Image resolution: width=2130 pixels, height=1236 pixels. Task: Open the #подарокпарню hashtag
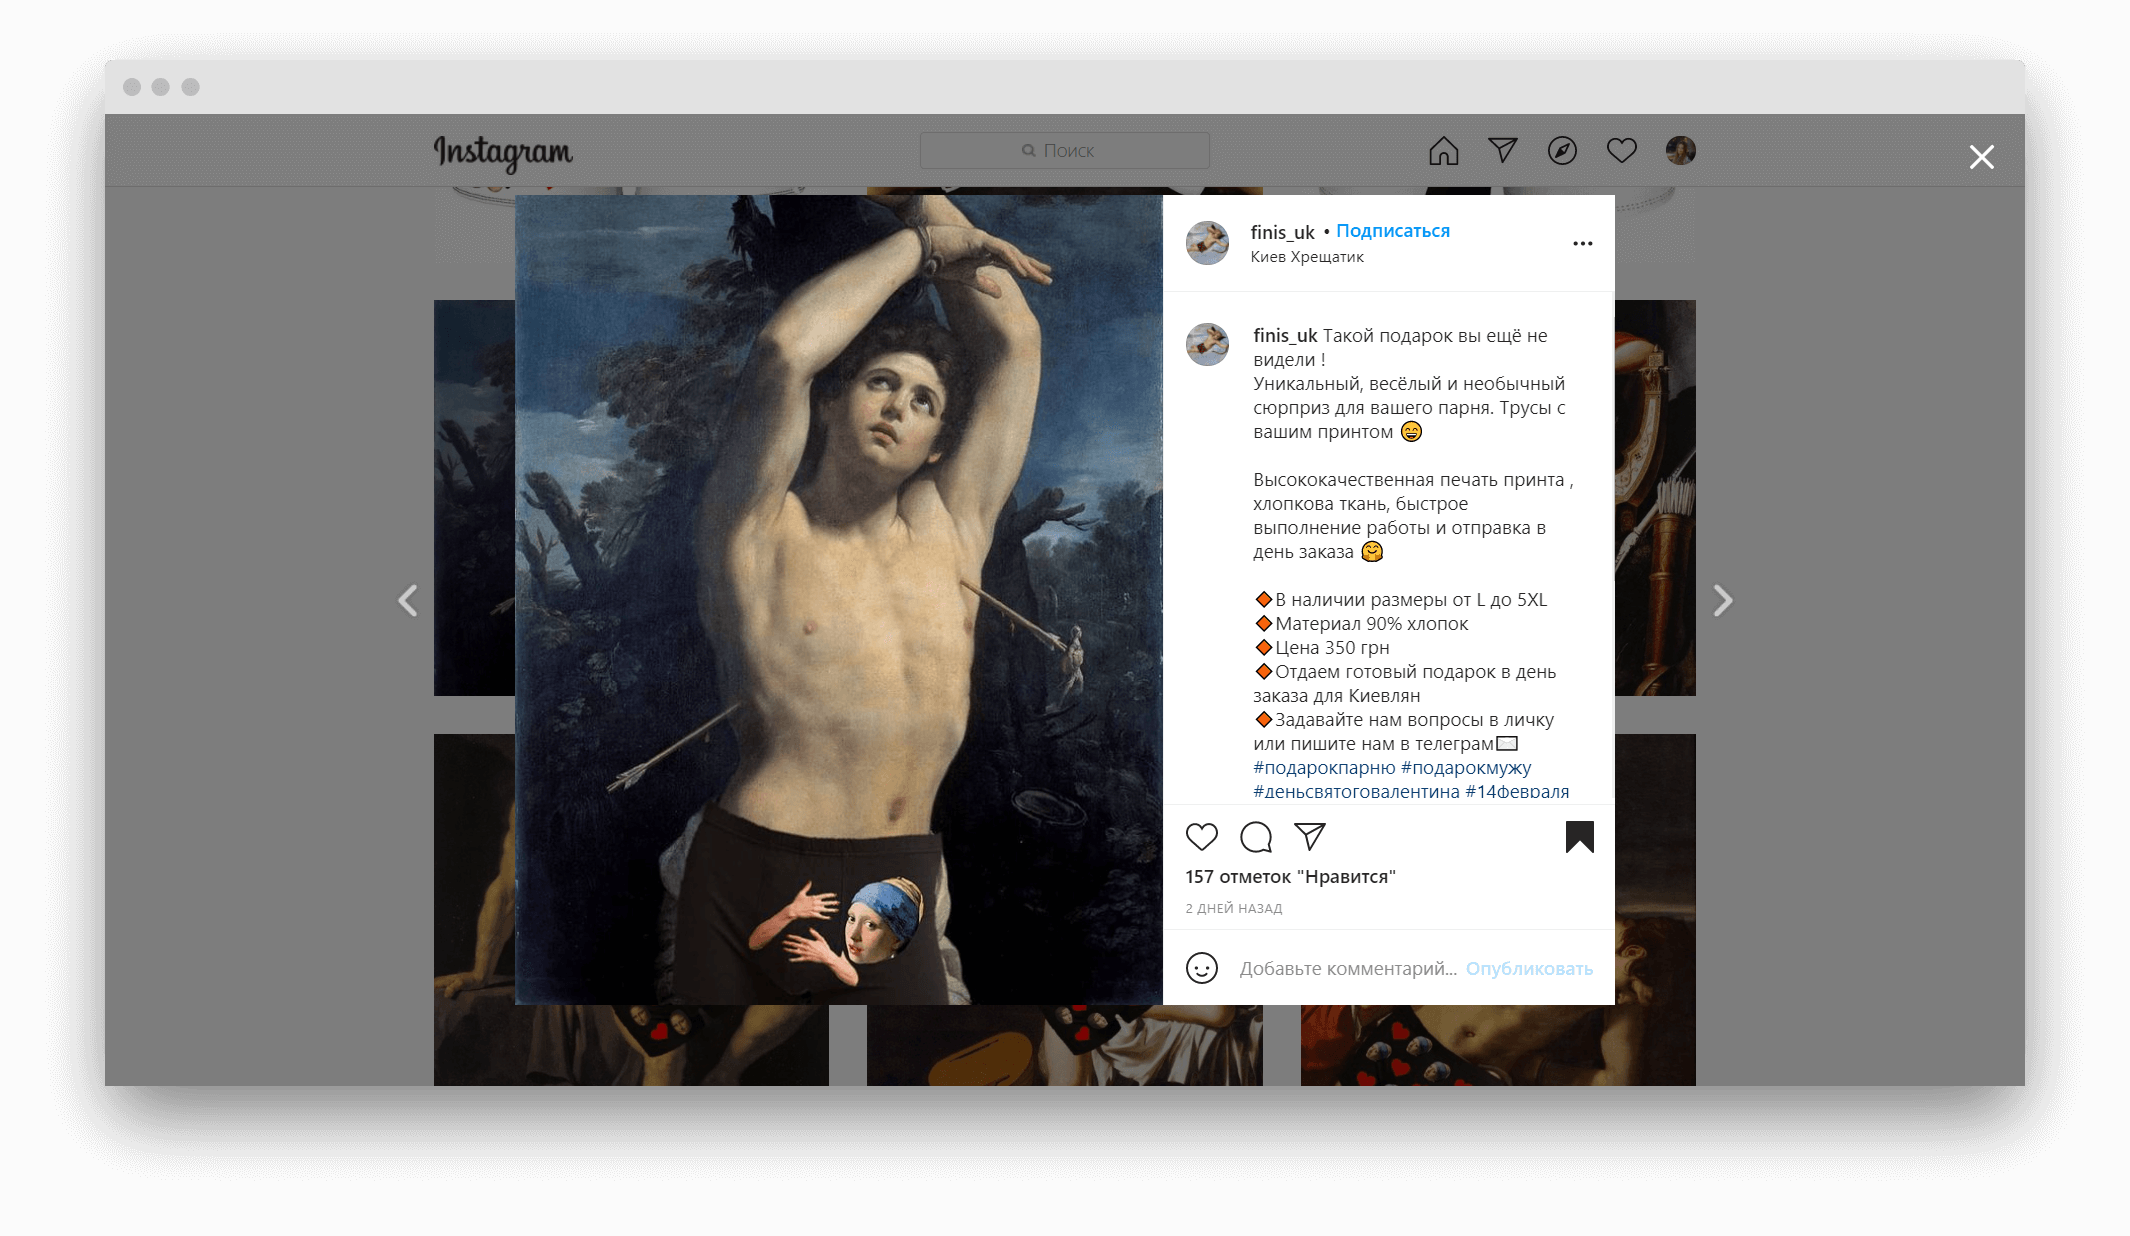click(1323, 768)
